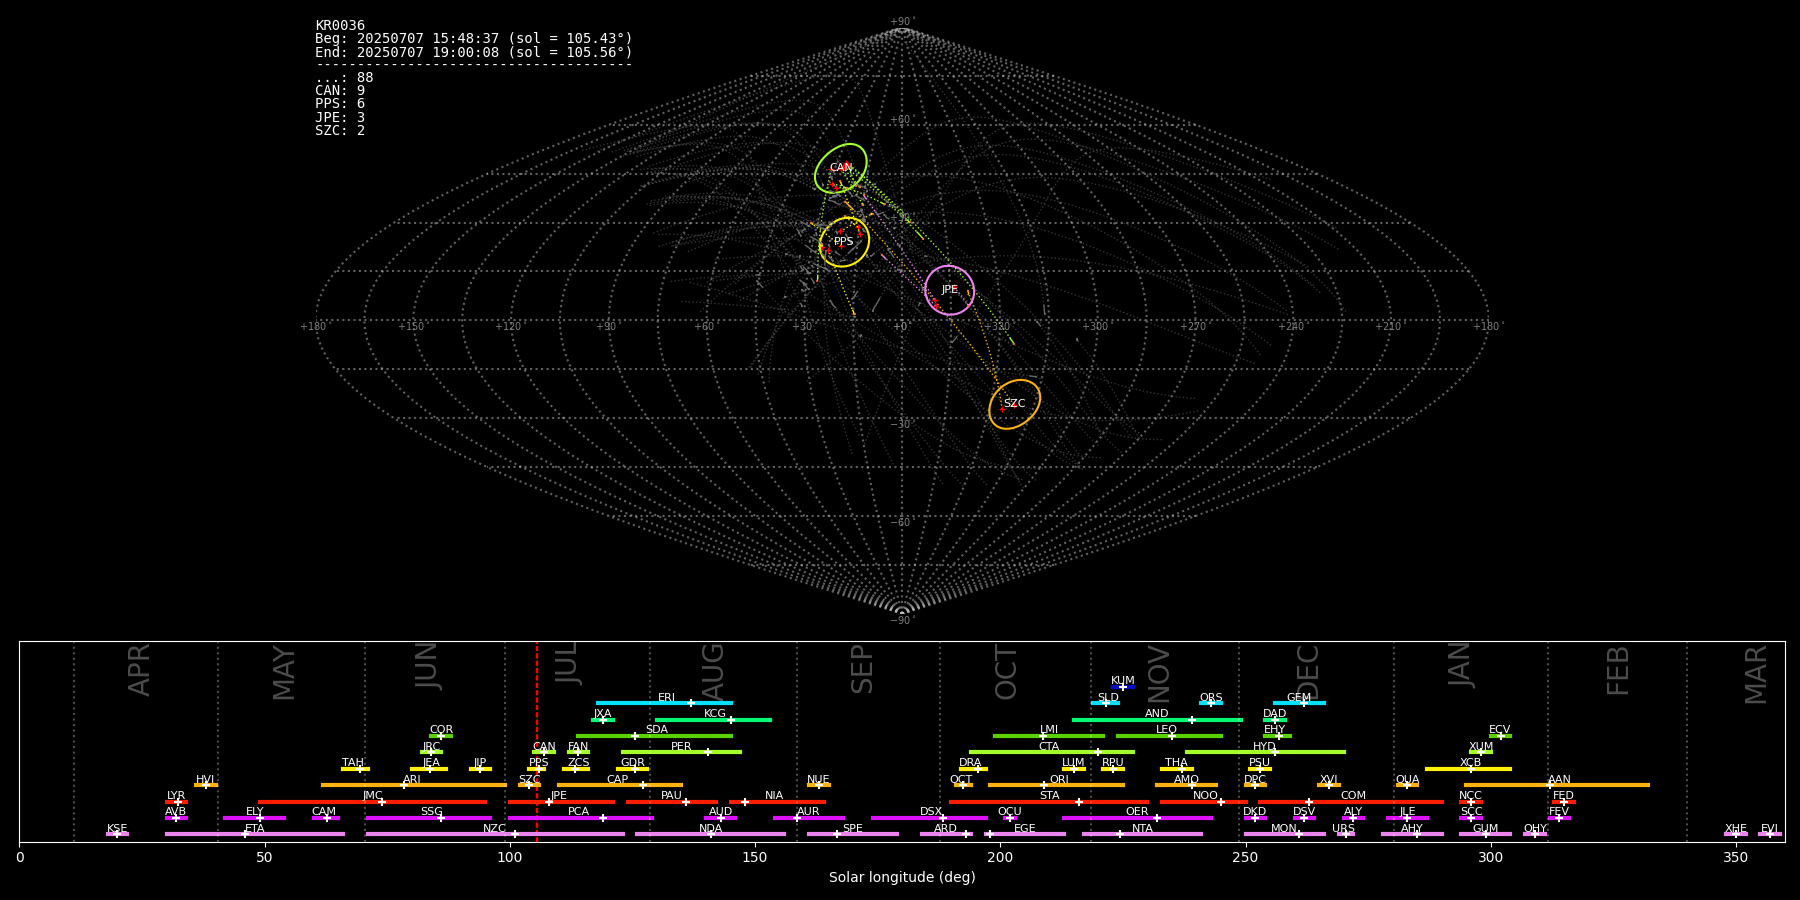1800x900 pixels.
Task: Click the 350 tick on solar longitude axis
Action: coord(1735,858)
